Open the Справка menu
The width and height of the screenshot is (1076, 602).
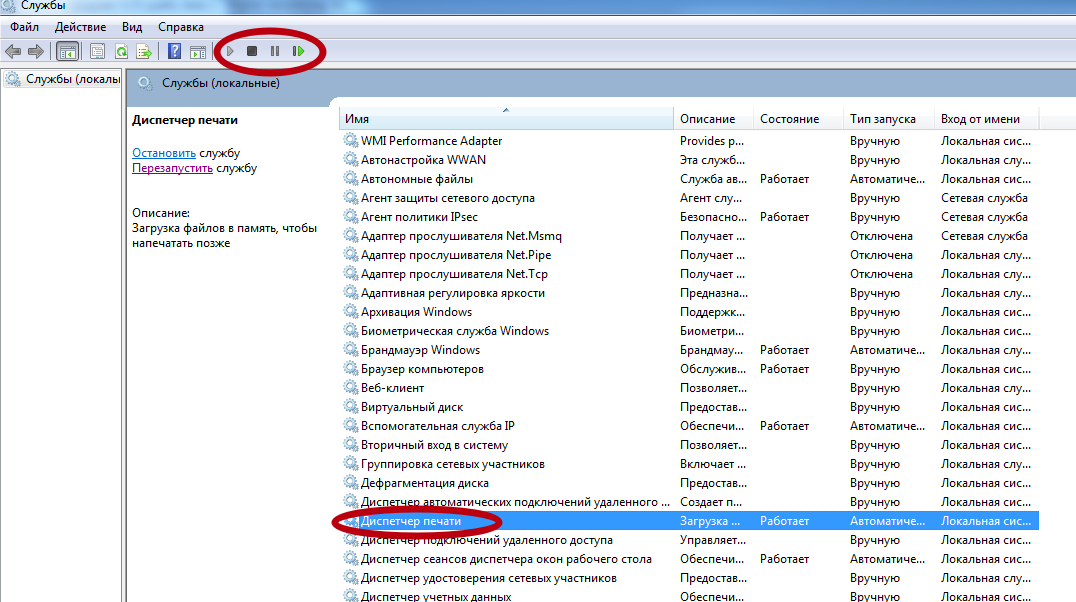[180, 27]
